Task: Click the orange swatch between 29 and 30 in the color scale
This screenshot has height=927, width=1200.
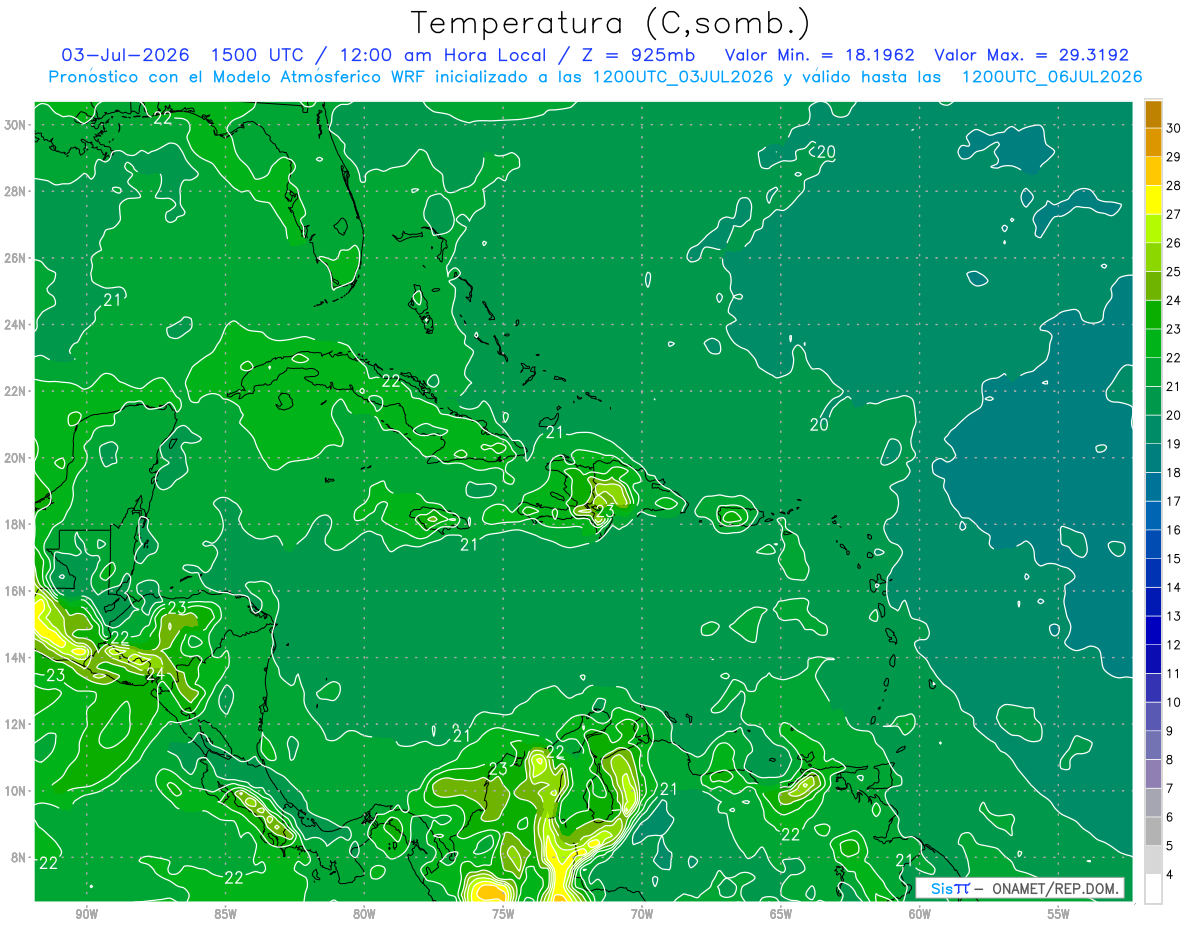Action: 1153,142
